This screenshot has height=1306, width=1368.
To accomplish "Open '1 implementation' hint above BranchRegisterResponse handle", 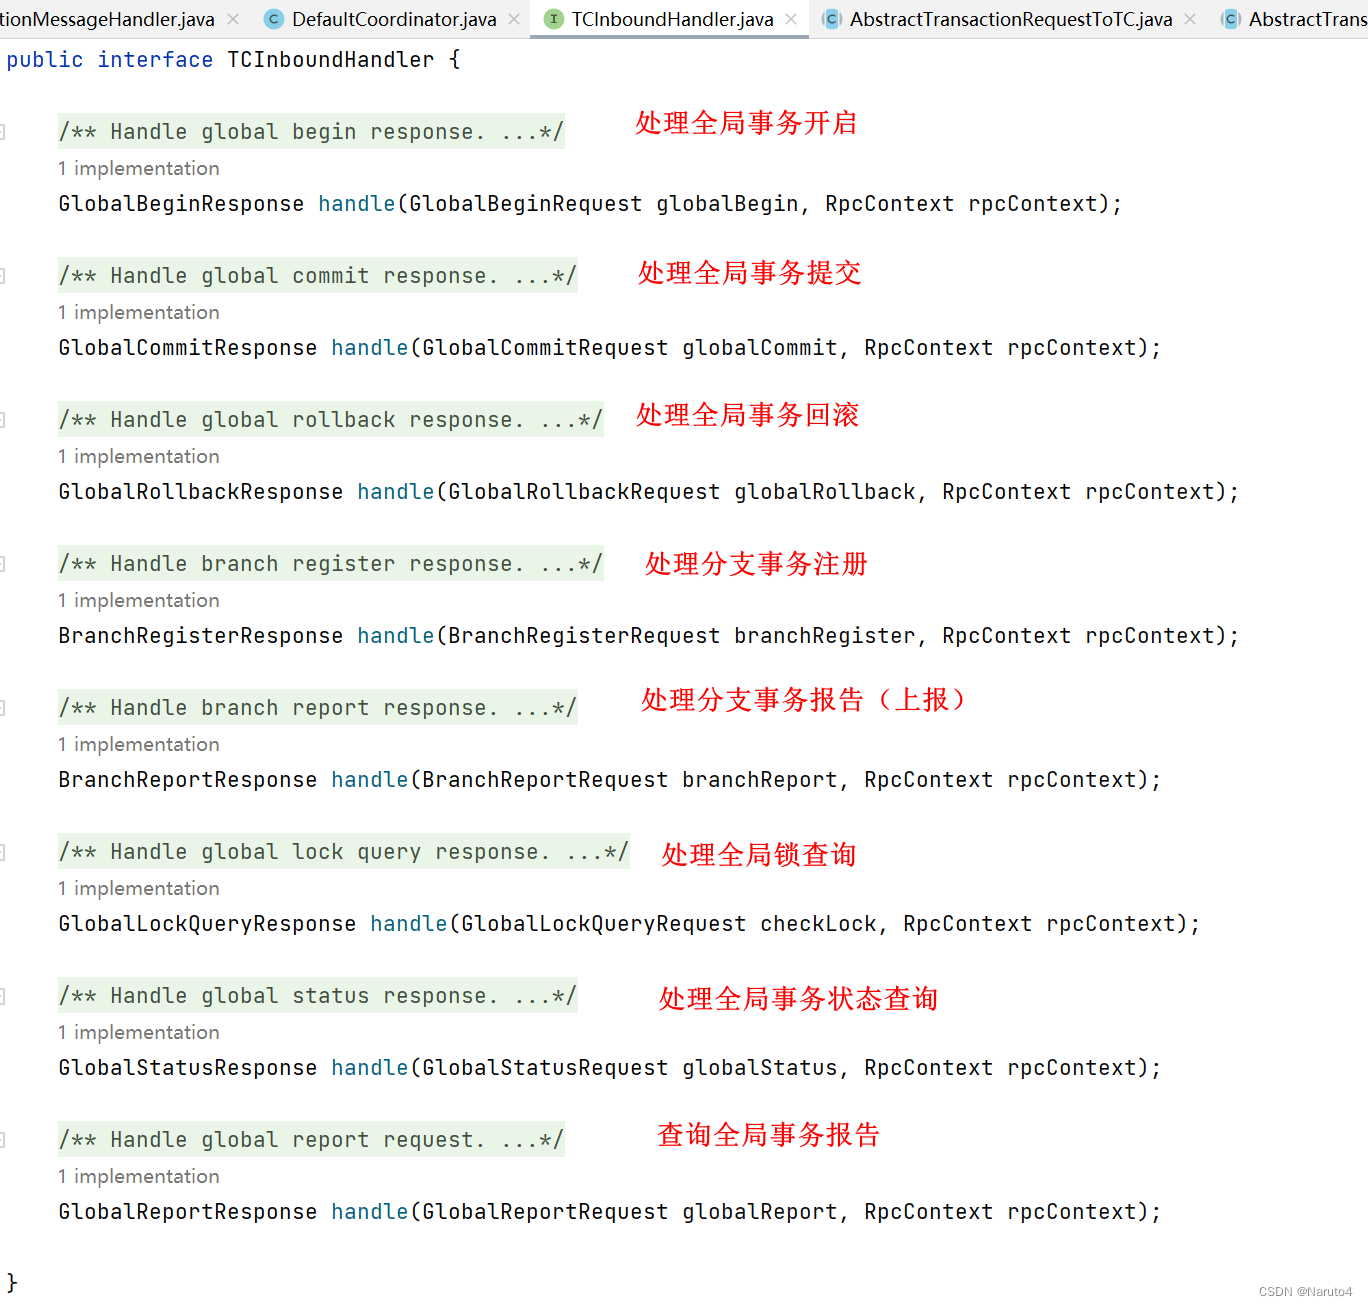I will (x=138, y=600).
